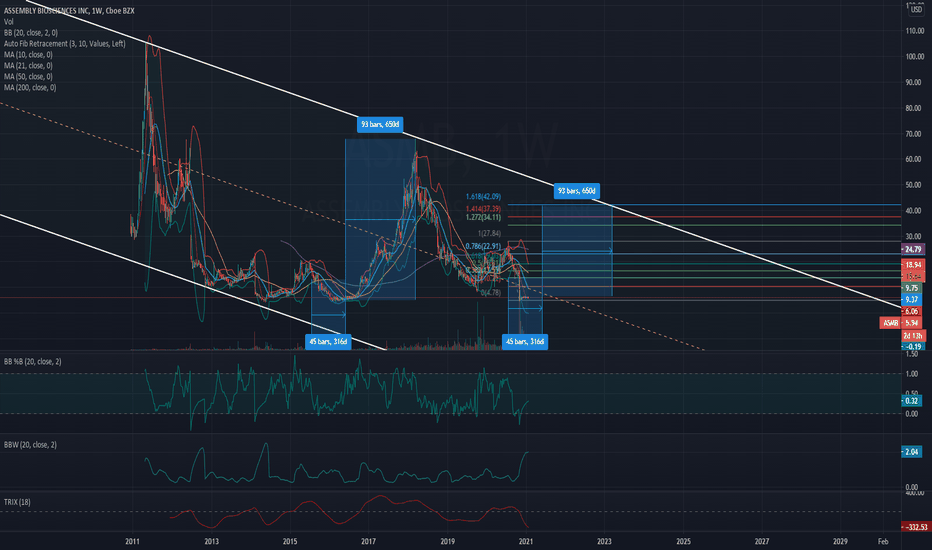Click 2029 on the time axis
This screenshot has height=550, width=932.
840,541
